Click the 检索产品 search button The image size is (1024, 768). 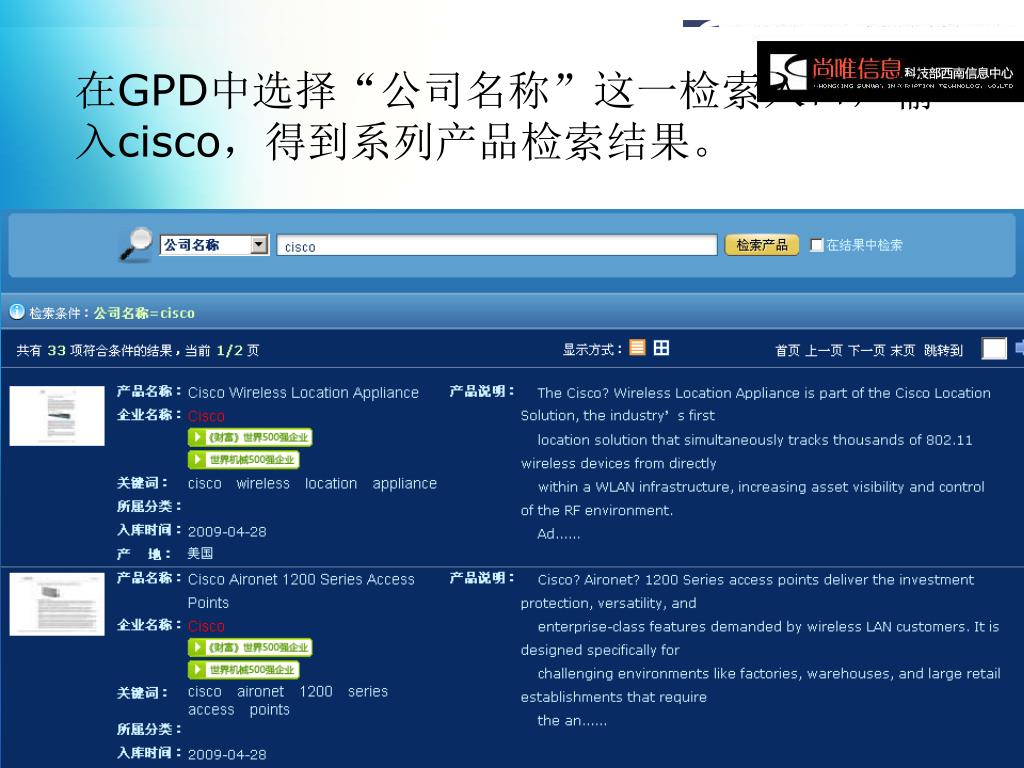(x=761, y=245)
